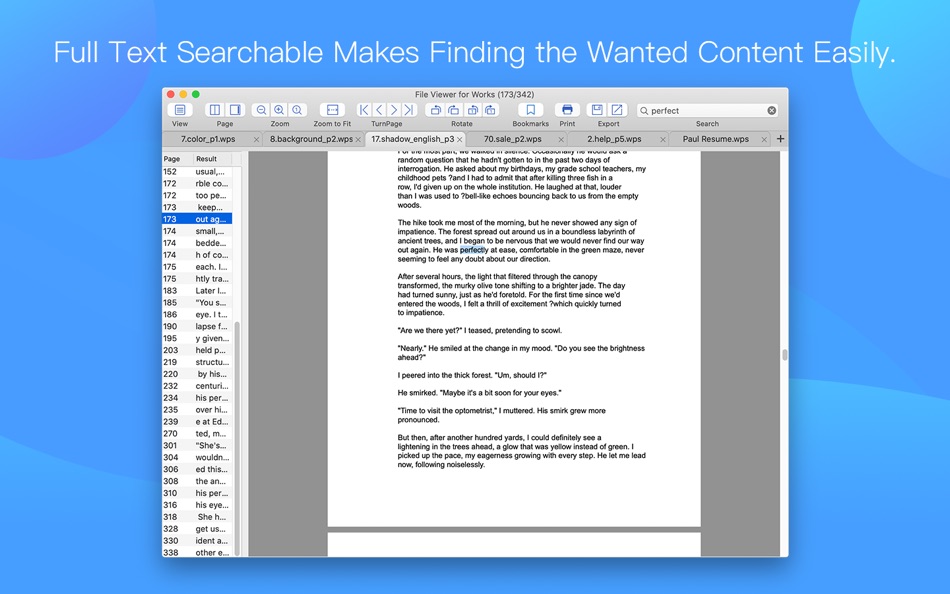Select search result 172 'rble co...'

pos(197,184)
